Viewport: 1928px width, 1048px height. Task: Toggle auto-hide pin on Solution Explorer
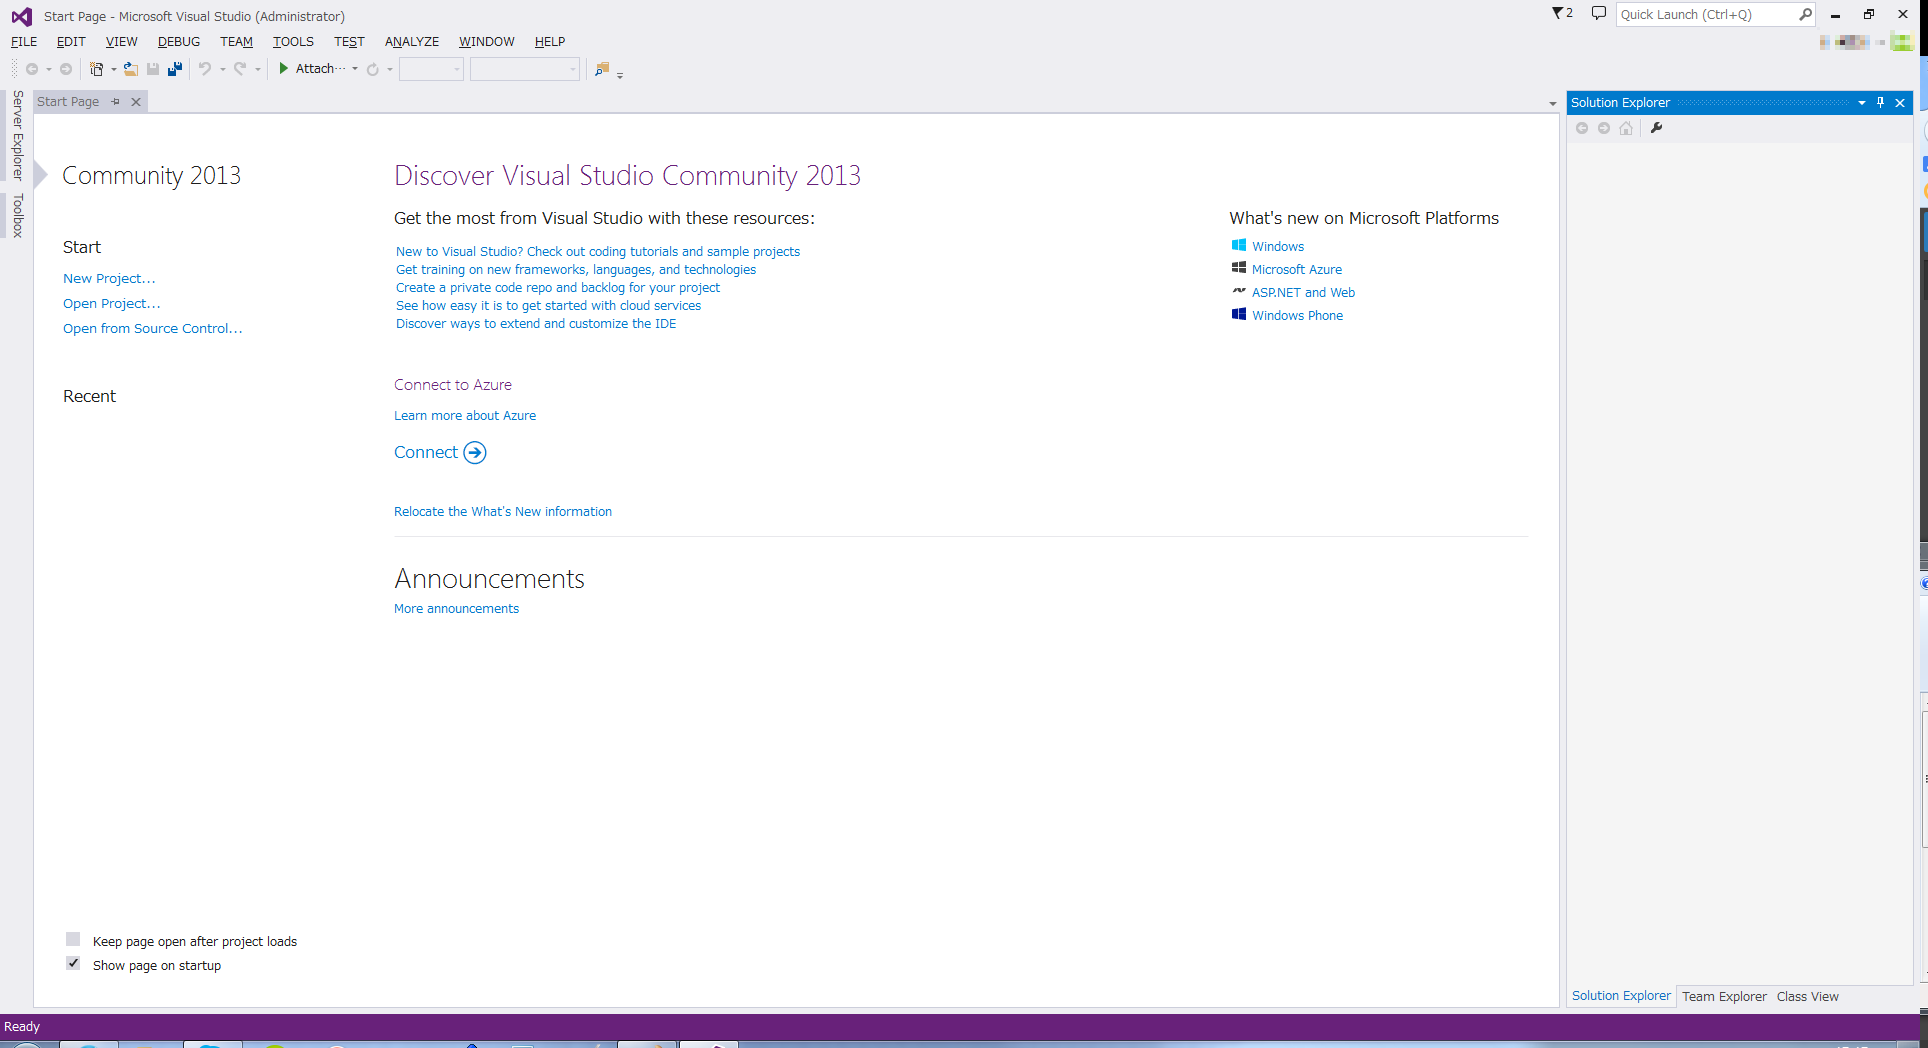point(1881,102)
